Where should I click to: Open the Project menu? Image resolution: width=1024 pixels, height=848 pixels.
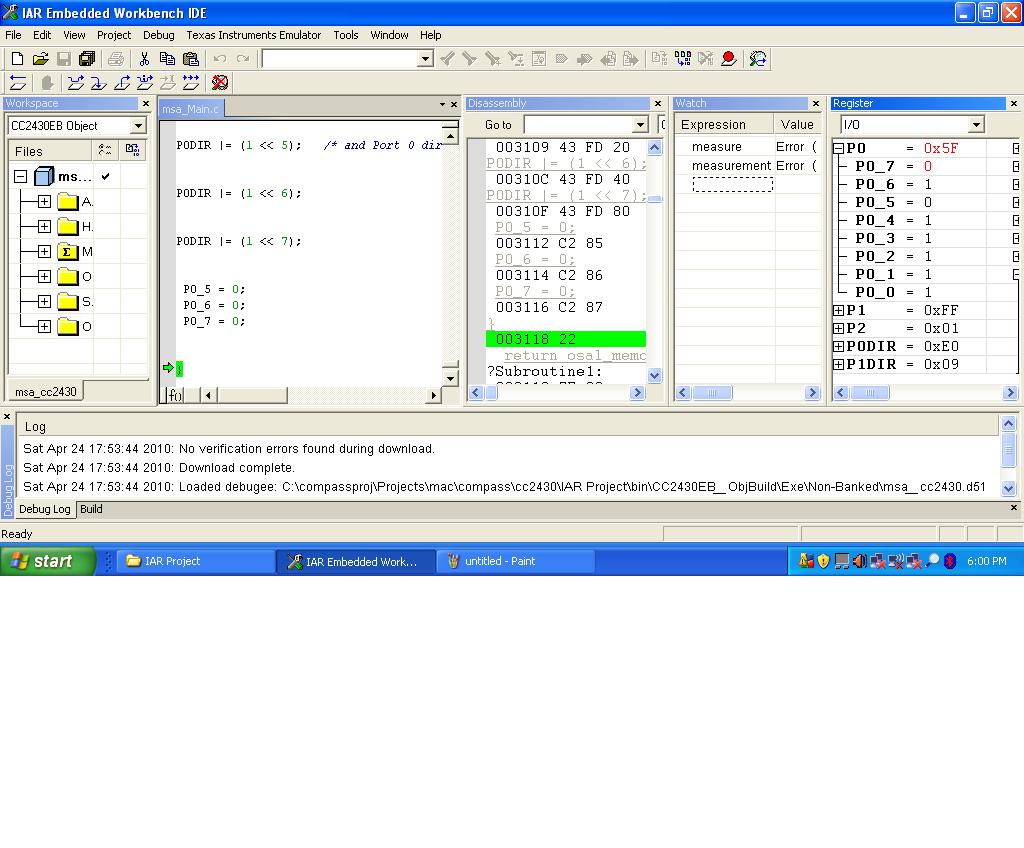[114, 35]
